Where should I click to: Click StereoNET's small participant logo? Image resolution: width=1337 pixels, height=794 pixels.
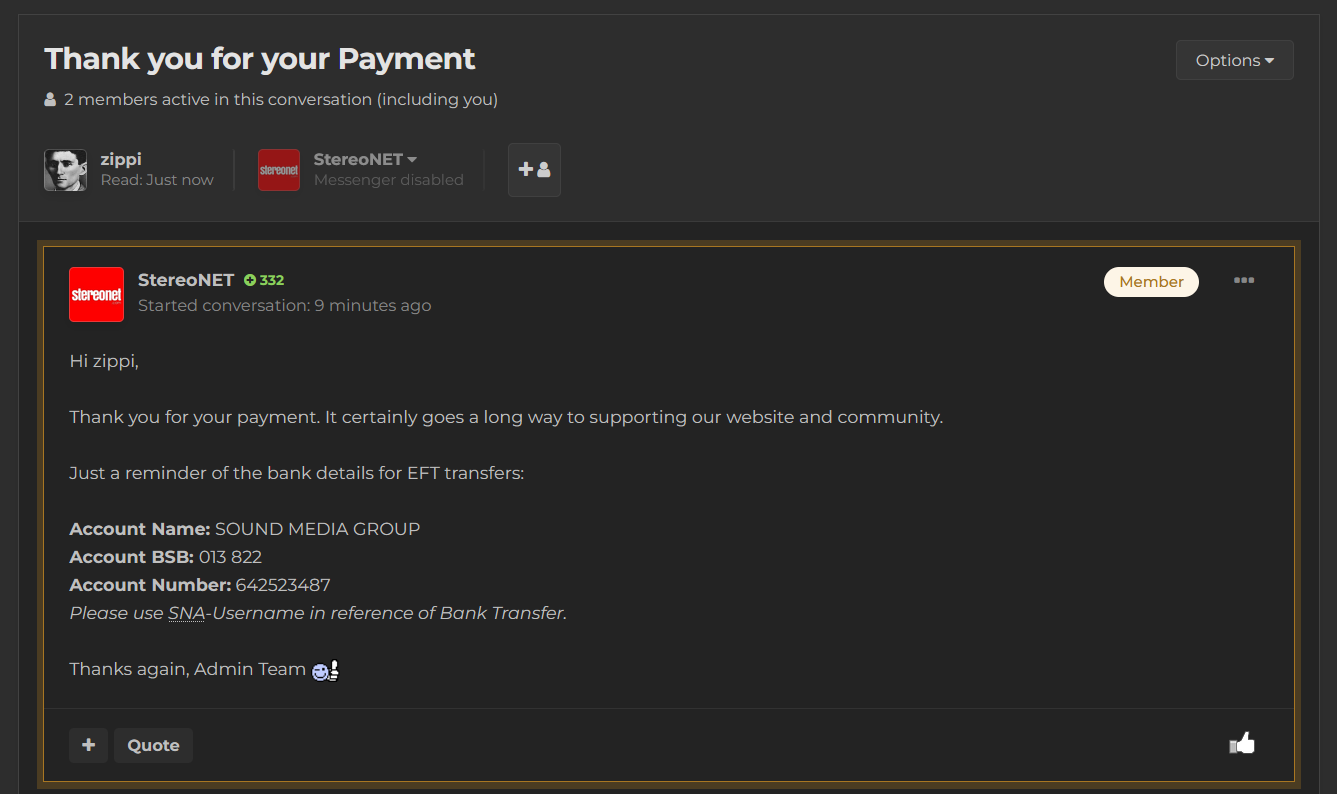pyautogui.click(x=279, y=170)
